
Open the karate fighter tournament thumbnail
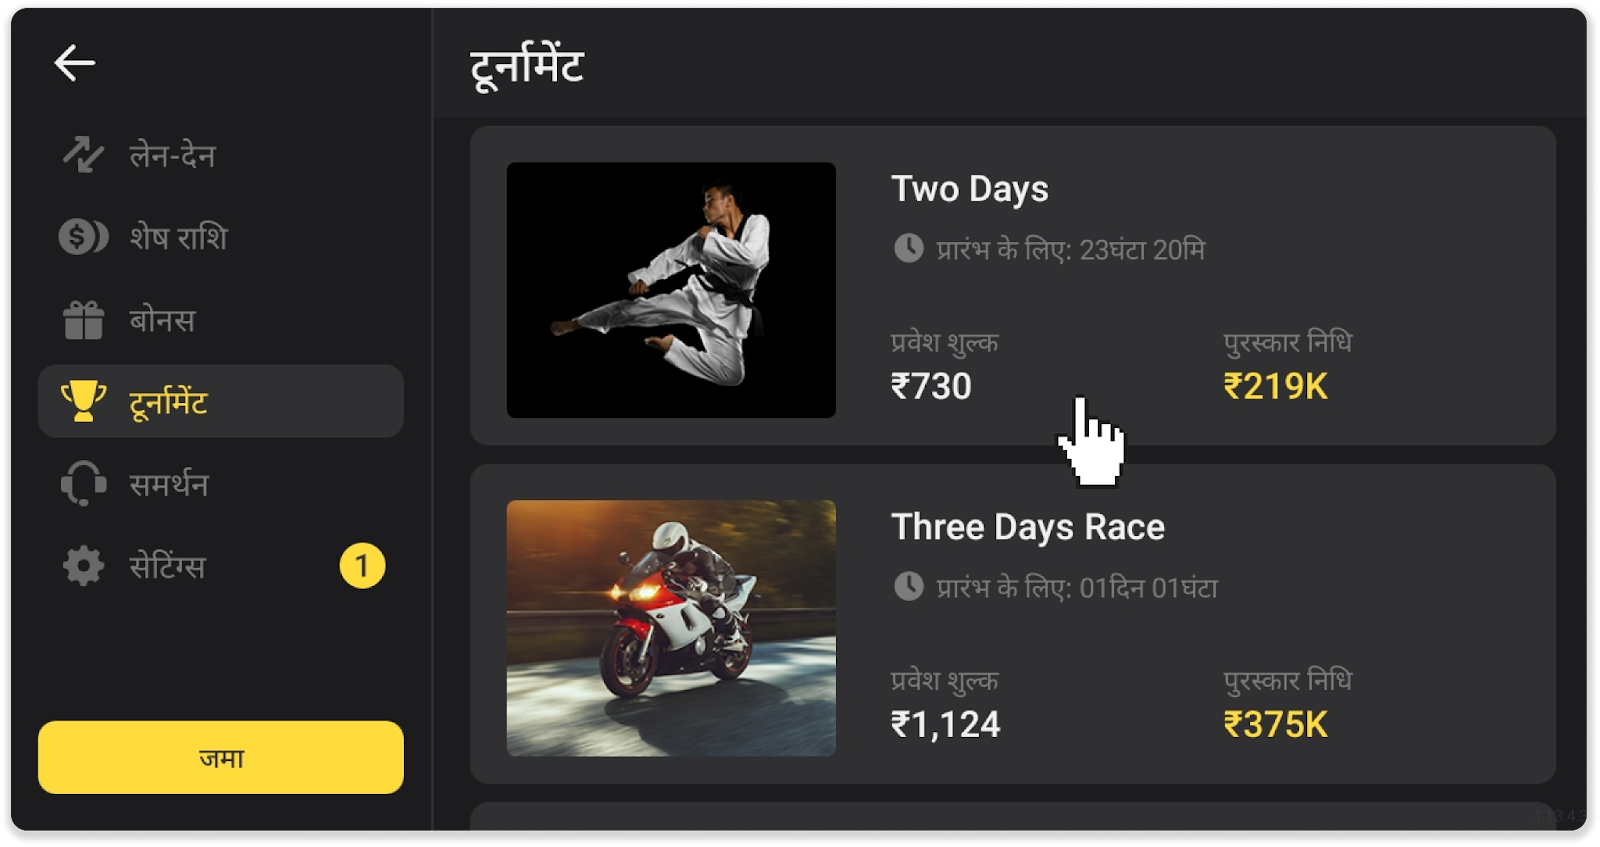pos(671,290)
